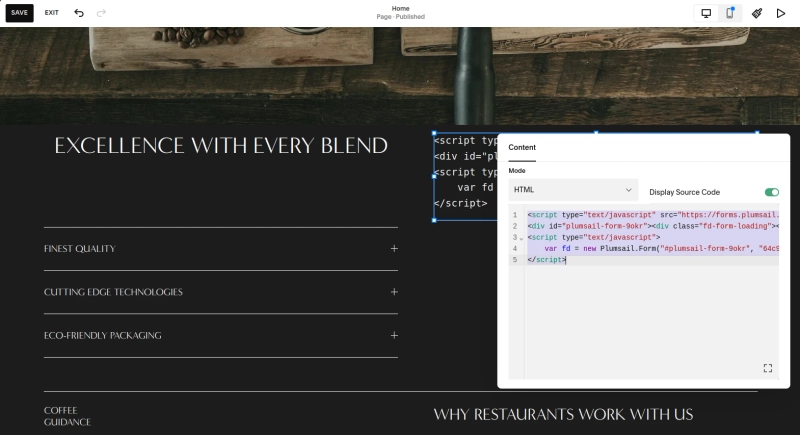The width and height of the screenshot is (800, 435).
Task: Click the code block on the page canvas
Action: [x=465, y=176]
